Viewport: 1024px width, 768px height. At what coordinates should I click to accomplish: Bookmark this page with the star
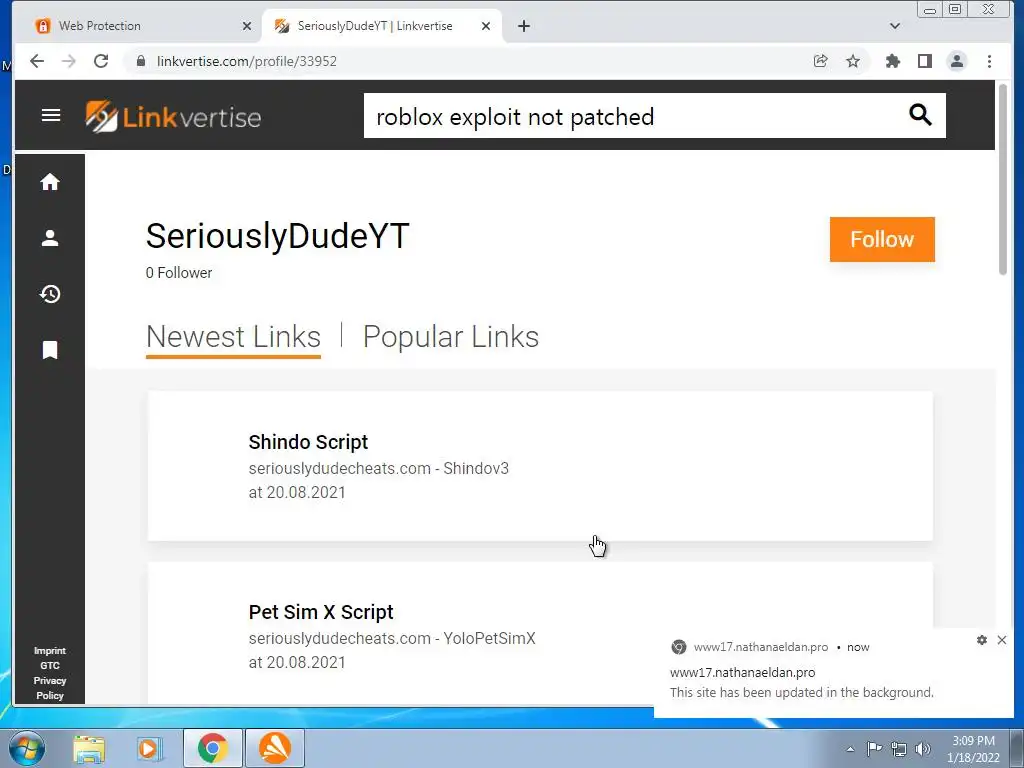(x=853, y=61)
